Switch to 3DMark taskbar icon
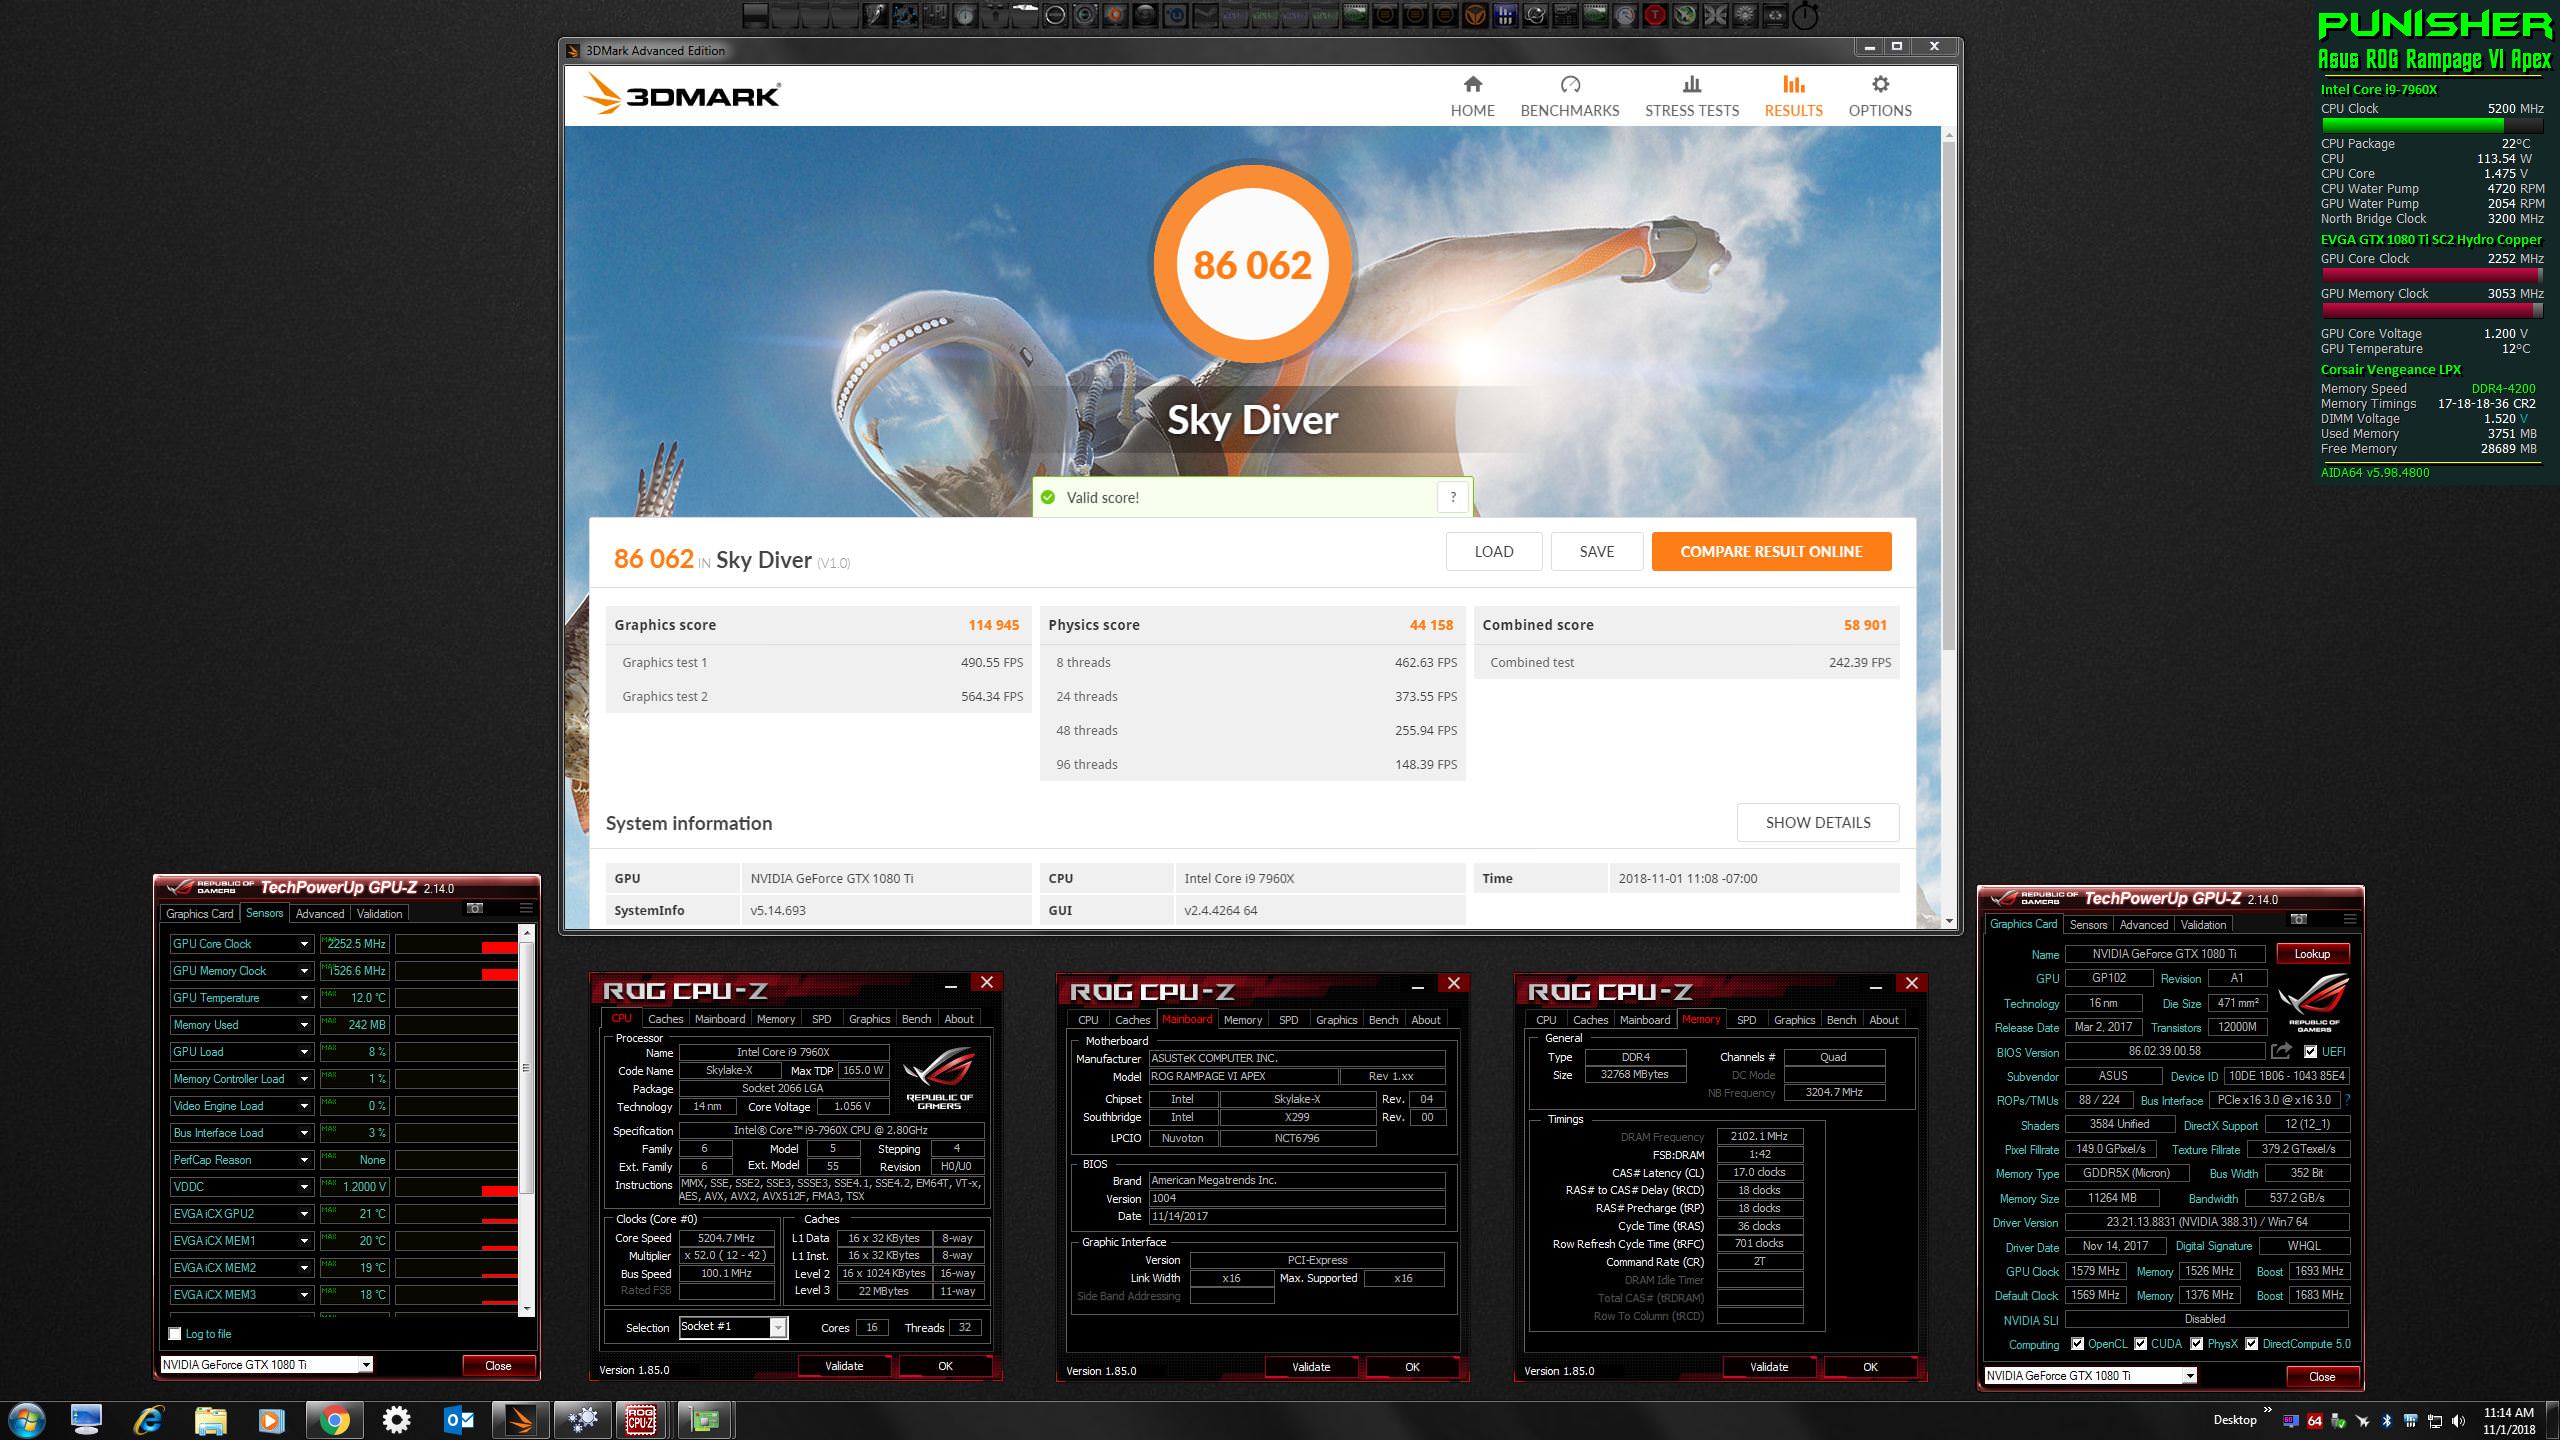The height and width of the screenshot is (1440, 2560). pos(520,1420)
